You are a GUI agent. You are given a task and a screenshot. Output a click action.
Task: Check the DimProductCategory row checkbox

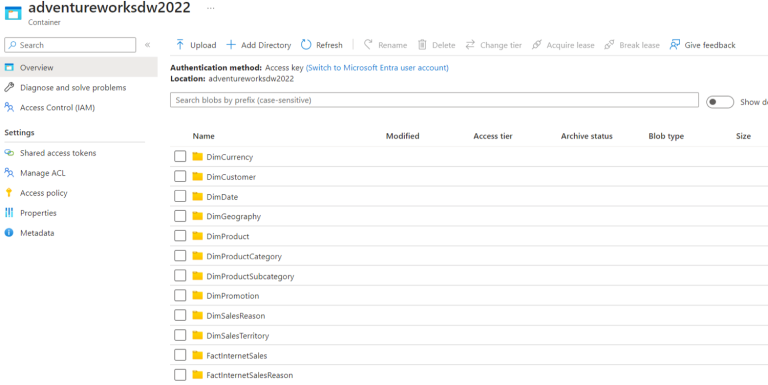coord(180,256)
